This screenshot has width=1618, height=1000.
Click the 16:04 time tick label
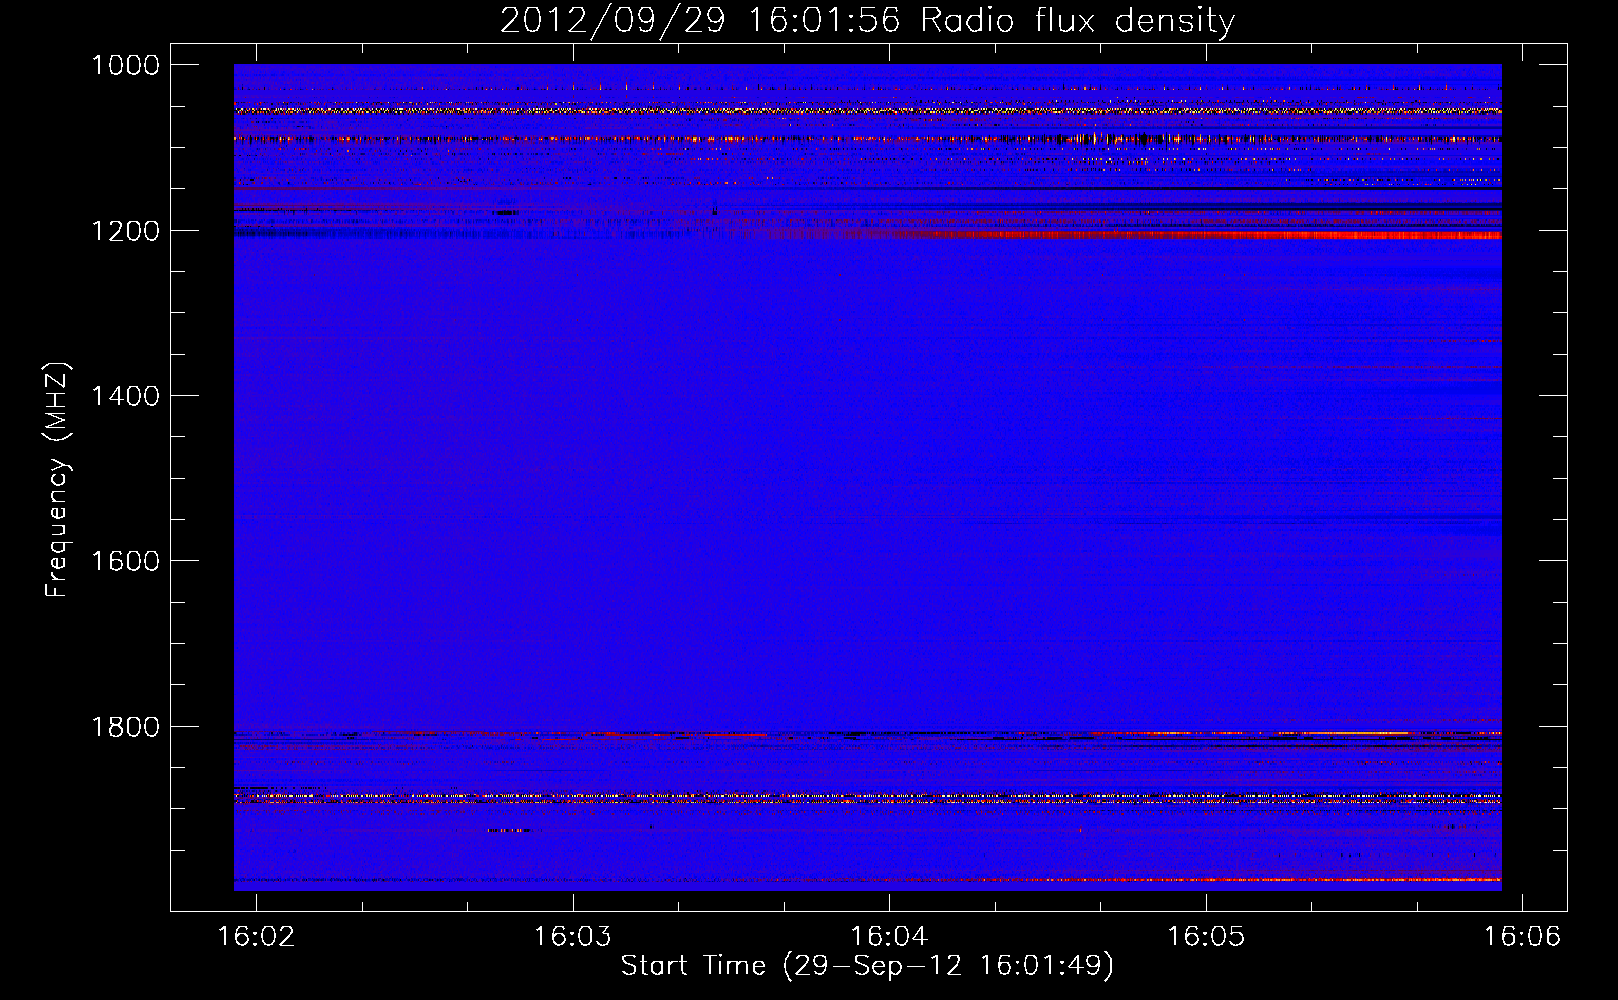(x=889, y=936)
